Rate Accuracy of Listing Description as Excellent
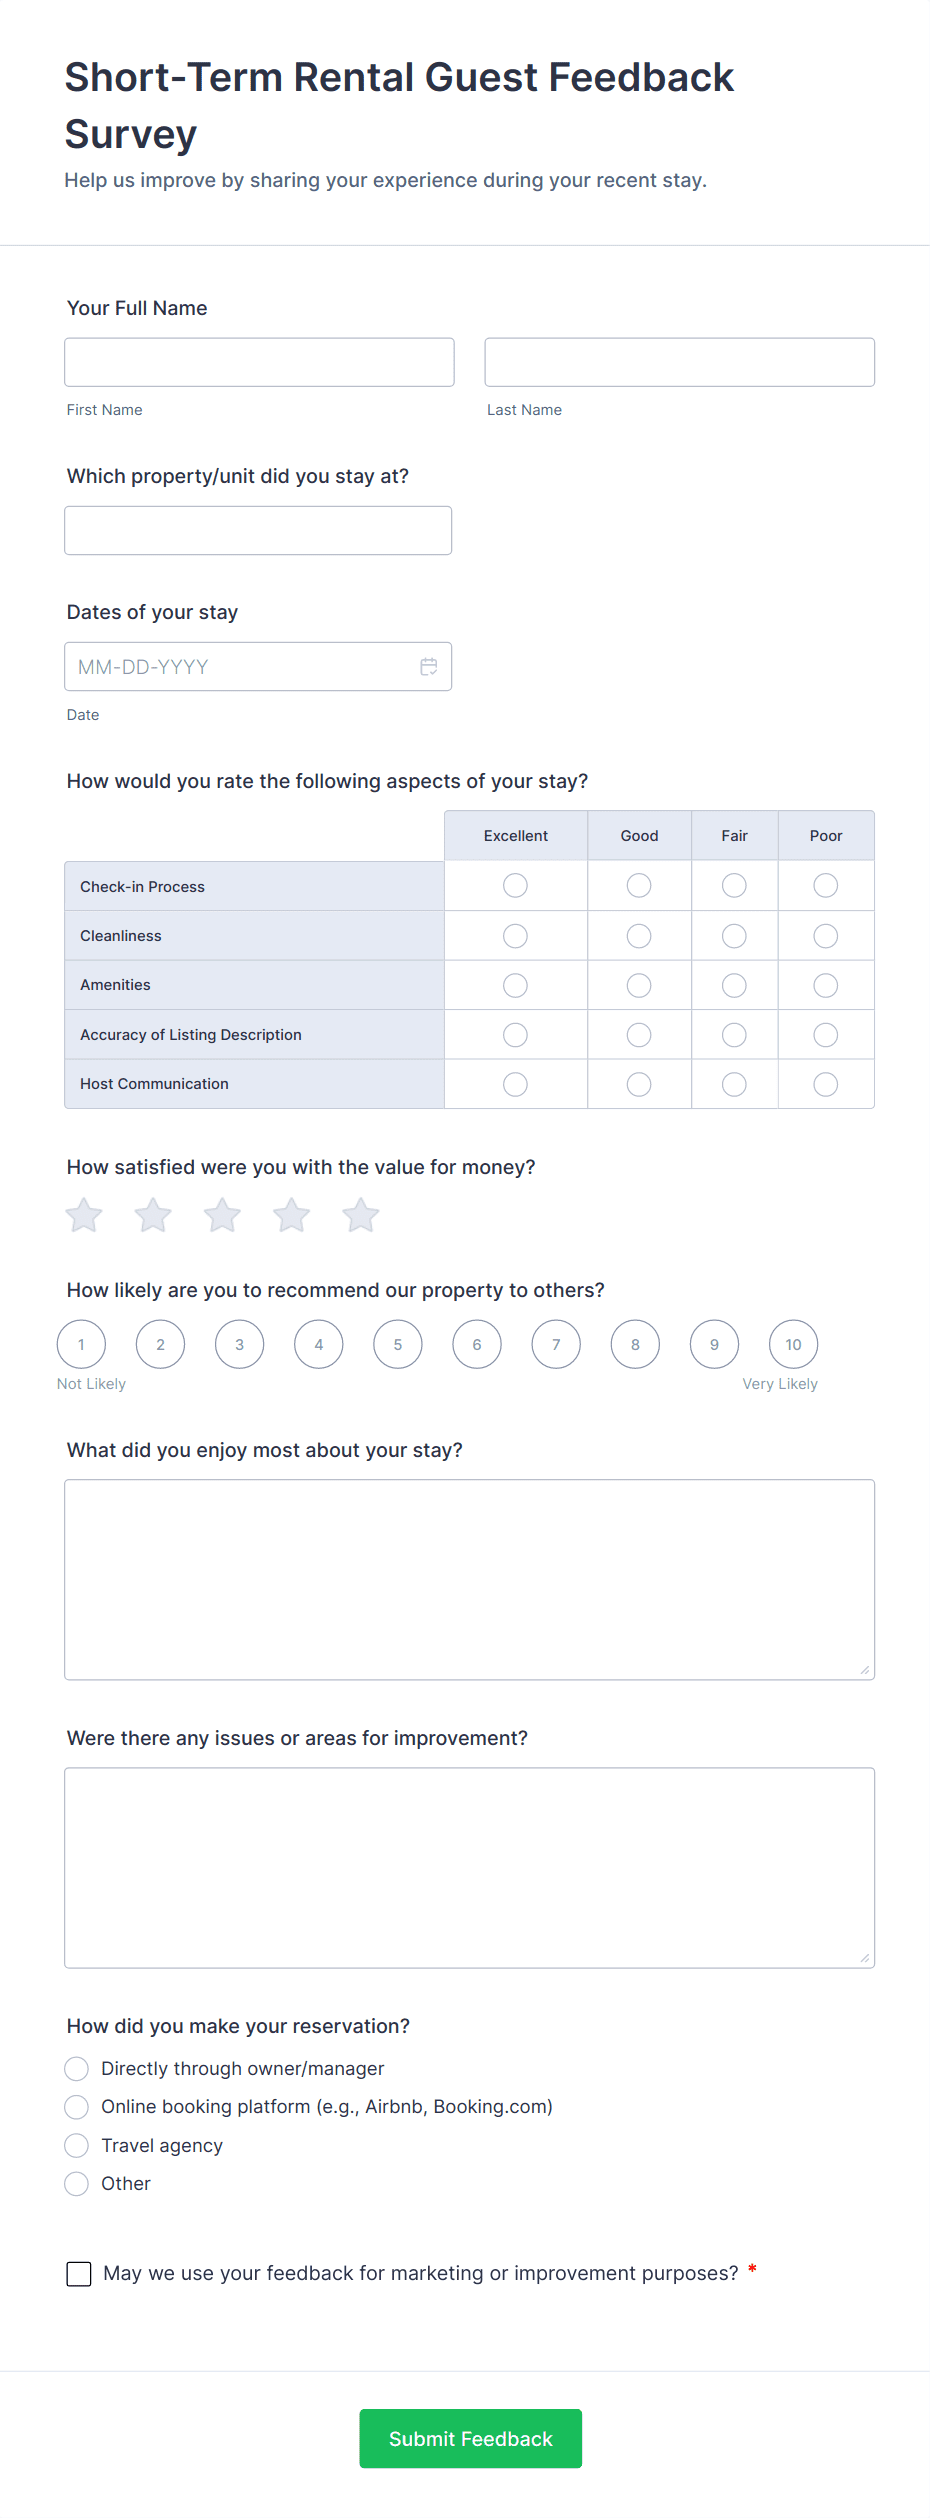The height and width of the screenshot is (2518, 930). [x=515, y=1034]
